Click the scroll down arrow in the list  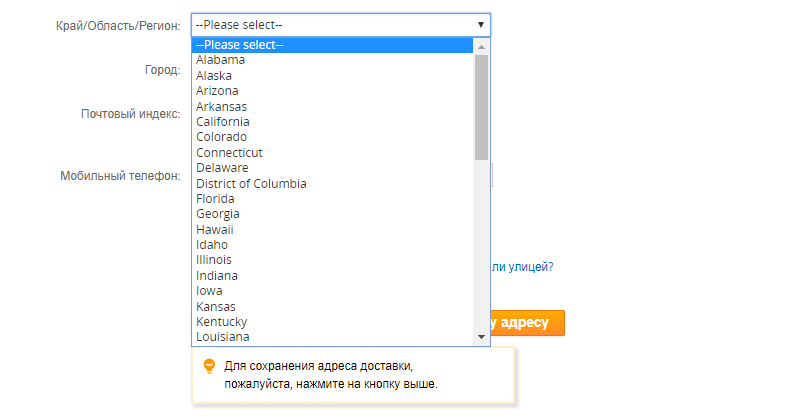click(482, 337)
